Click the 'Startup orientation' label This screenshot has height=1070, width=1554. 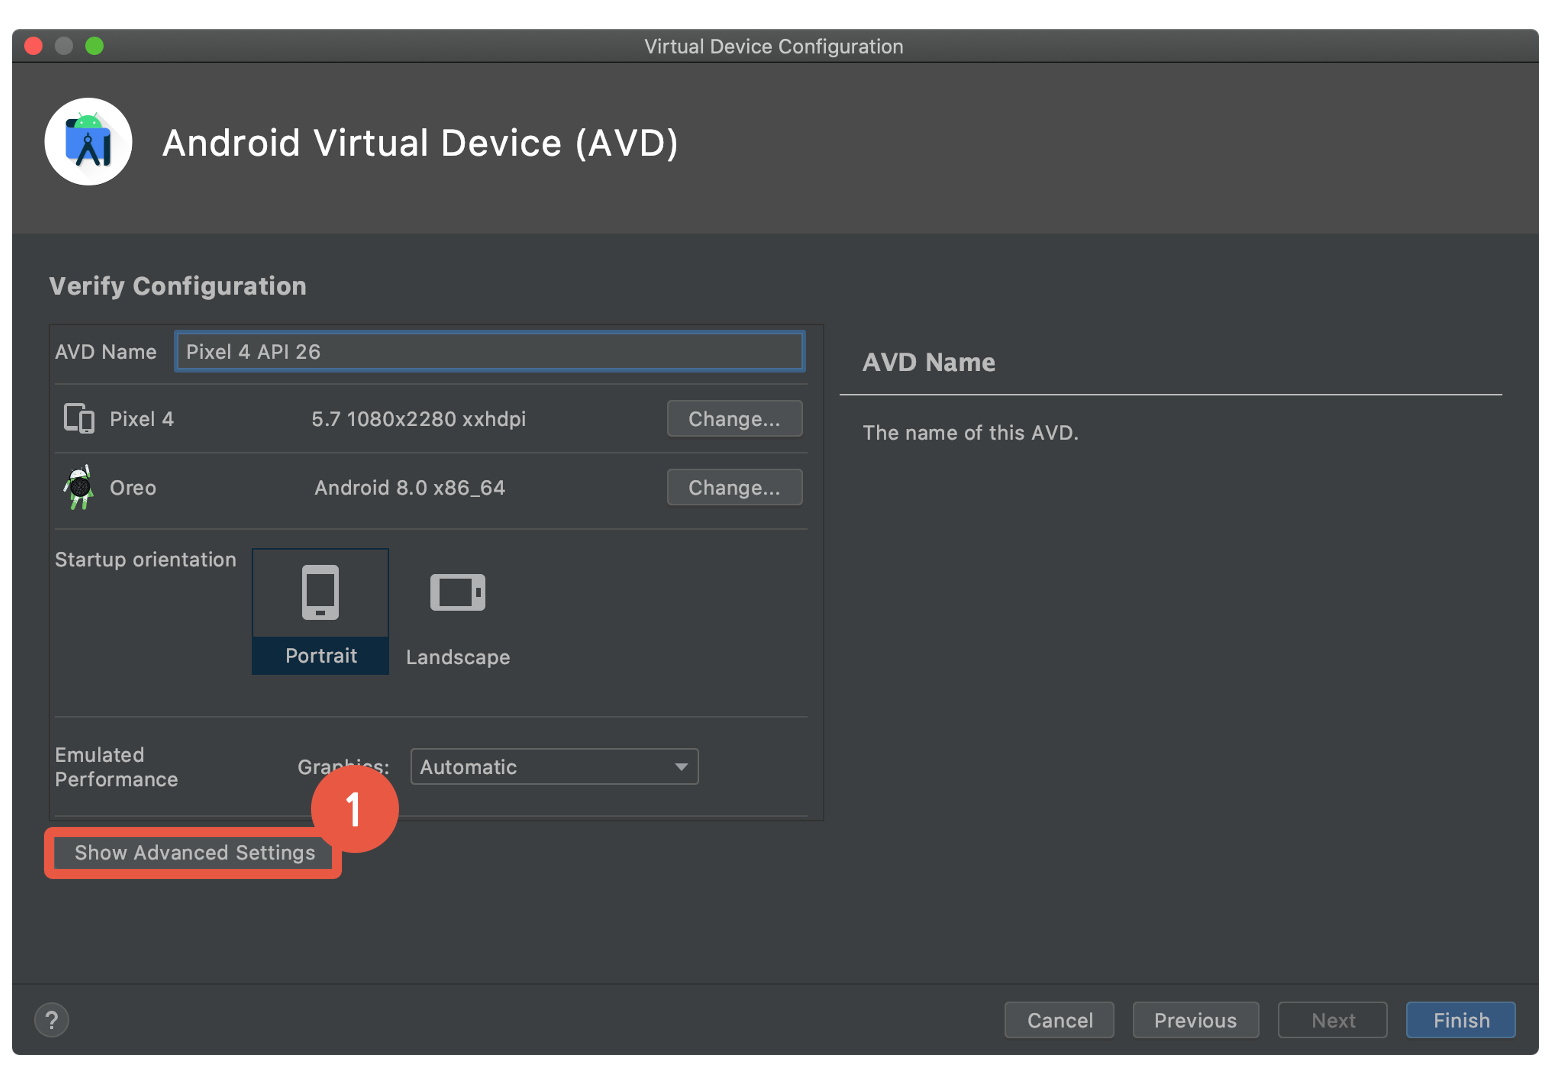[x=145, y=560]
